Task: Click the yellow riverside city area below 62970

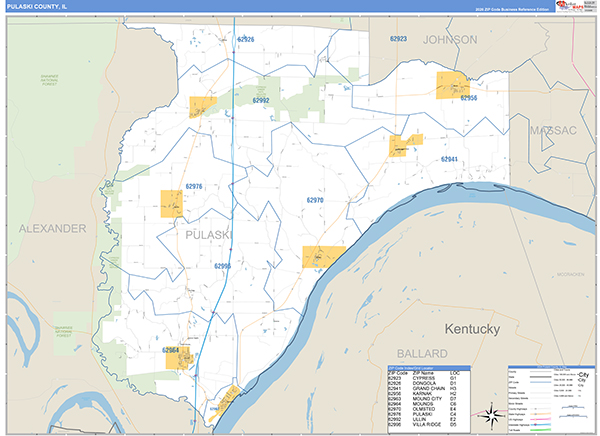Action: [x=323, y=256]
